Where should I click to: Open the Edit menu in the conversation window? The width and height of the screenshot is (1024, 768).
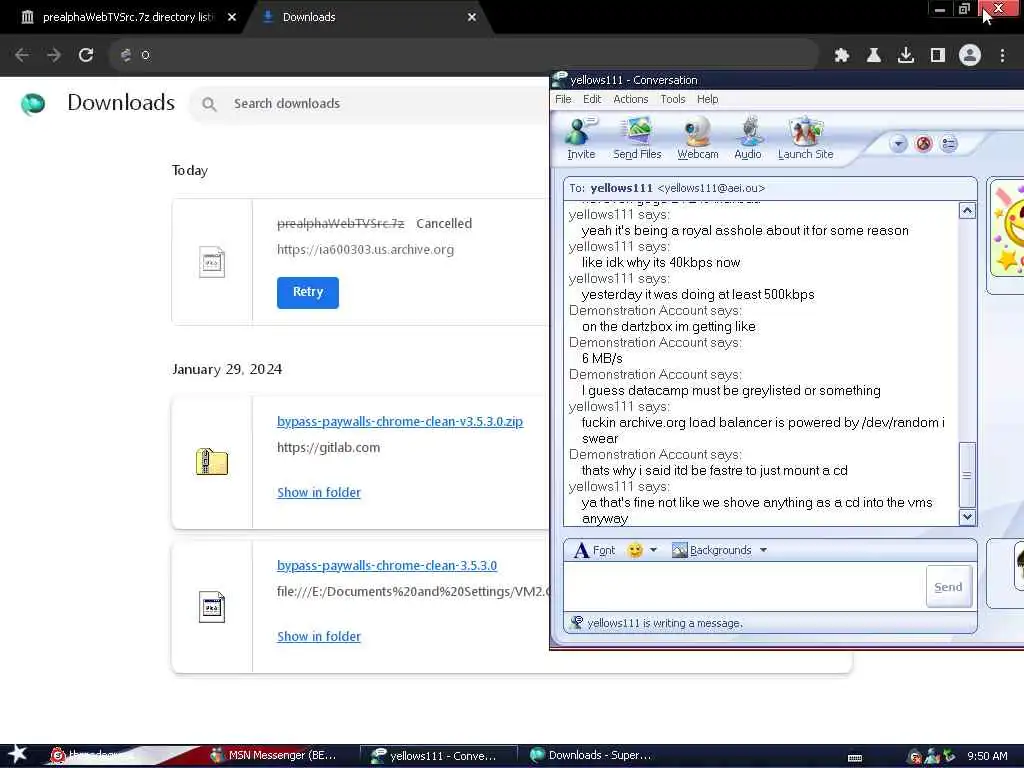pyautogui.click(x=592, y=99)
